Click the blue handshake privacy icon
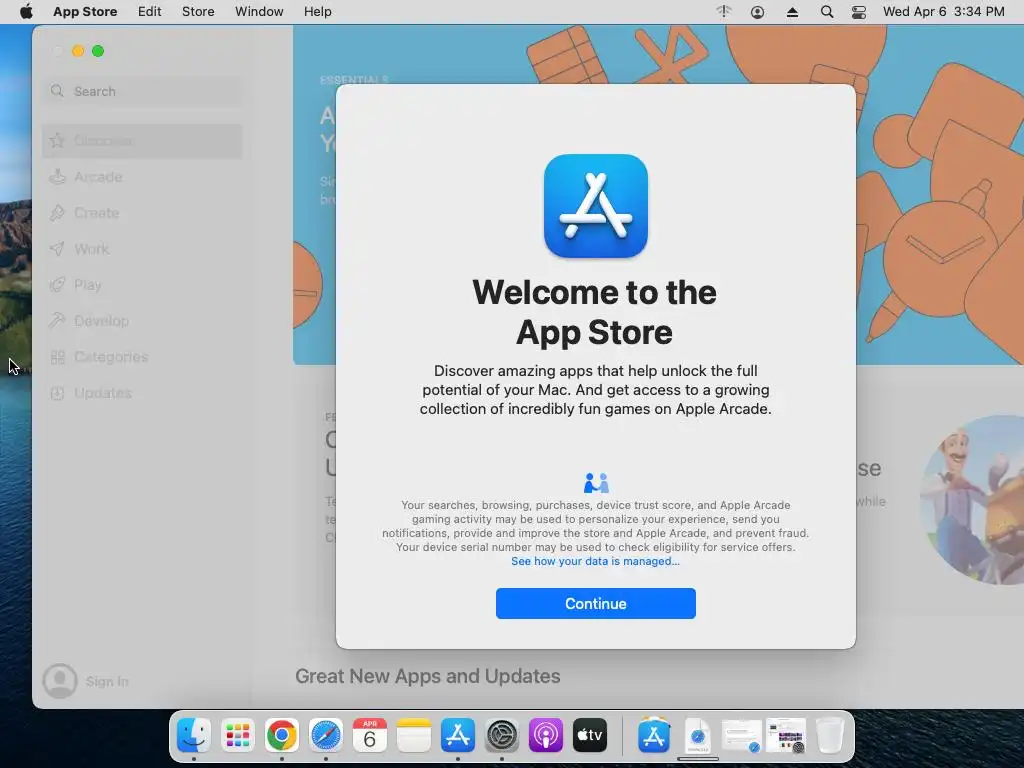 [596, 483]
